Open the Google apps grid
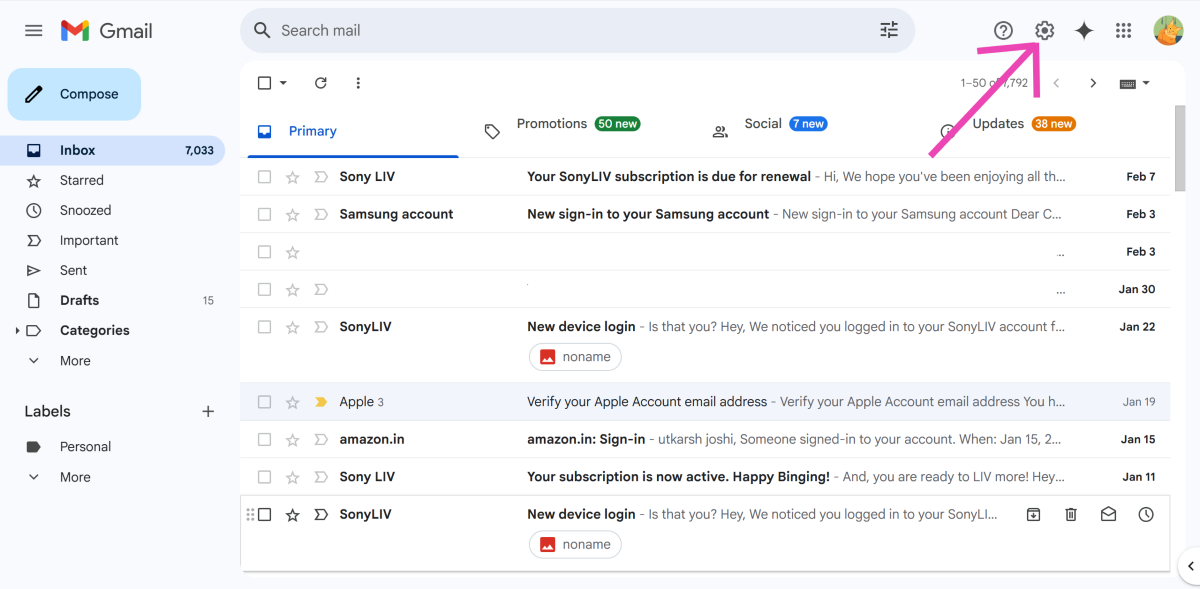 coord(1123,31)
